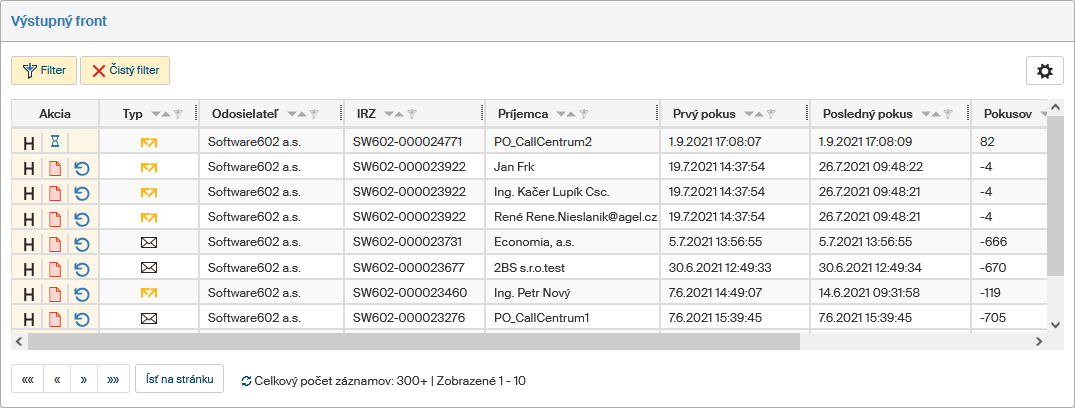This screenshot has width=1075, height=408.
Task: Click the H history icon in the Ing. Petr Nový row
Action: (x=28, y=294)
